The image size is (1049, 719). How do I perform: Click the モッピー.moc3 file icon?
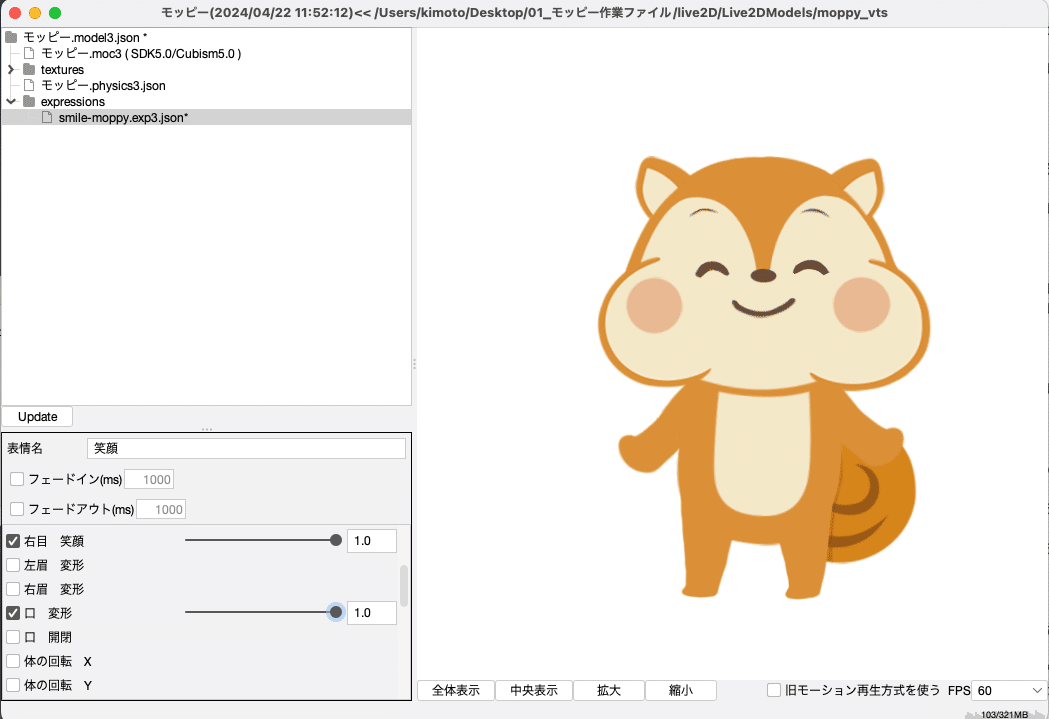click(29, 54)
